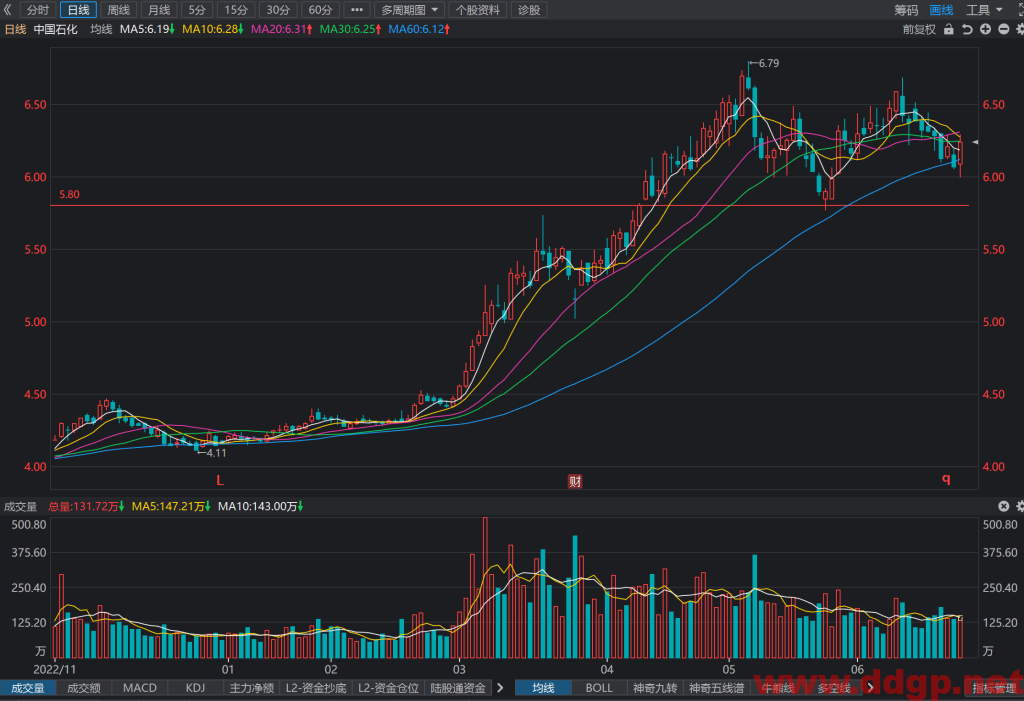Click the MA30:6.25 value

[x=350, y=29]
